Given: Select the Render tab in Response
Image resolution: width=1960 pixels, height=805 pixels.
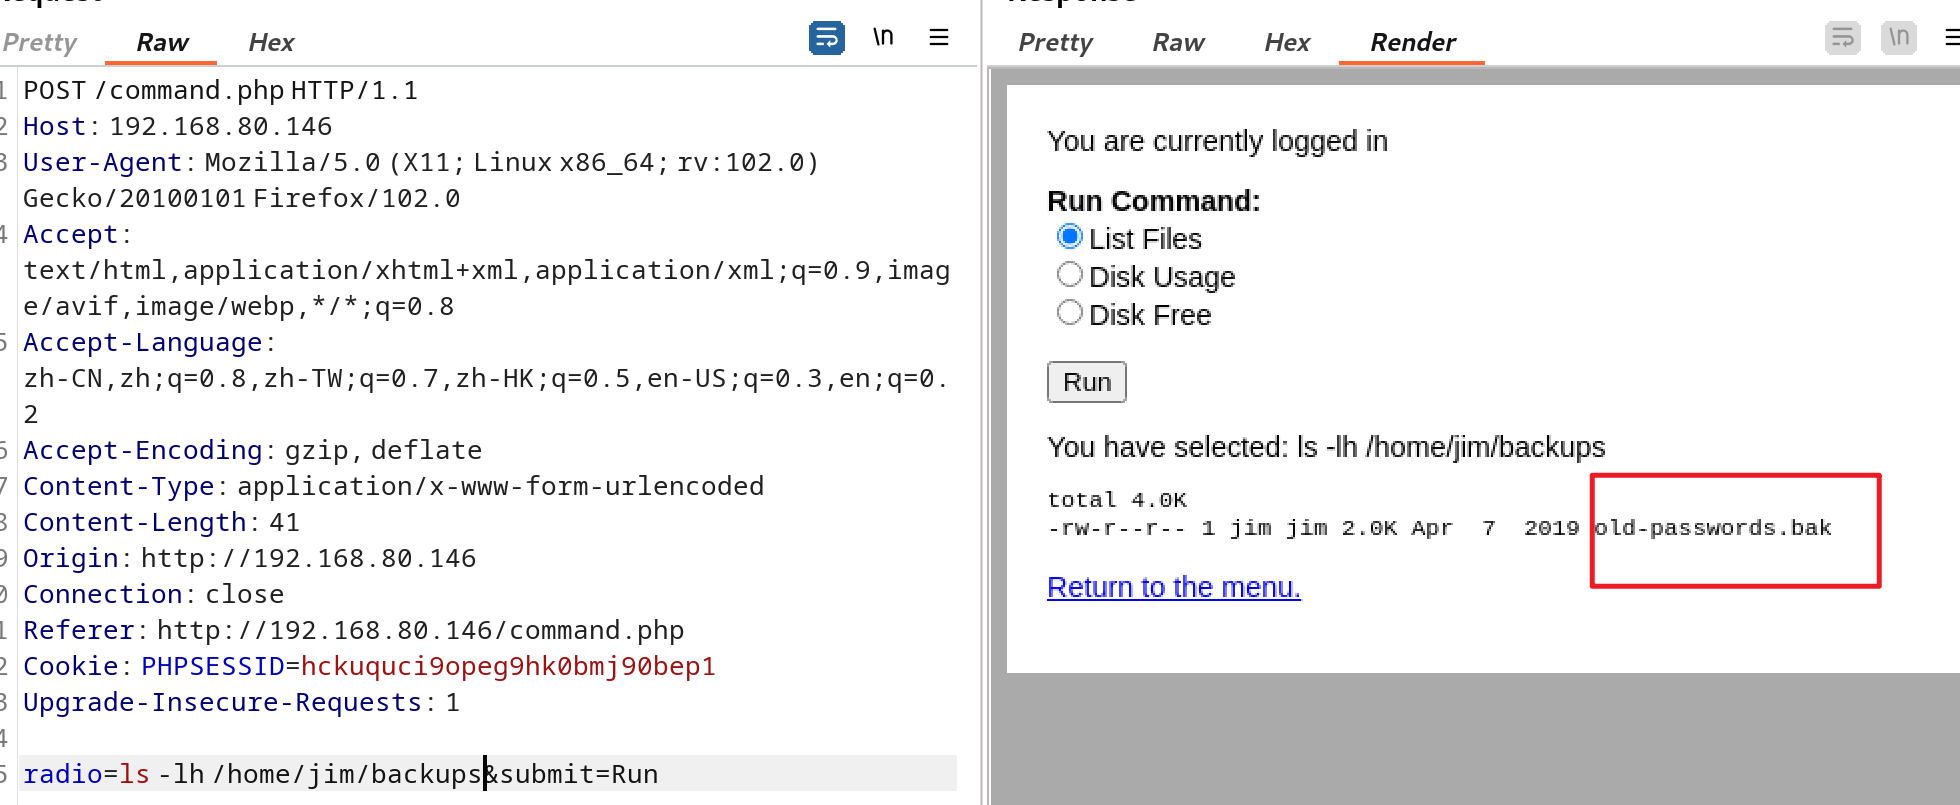Looking at the screenshot, I should (x=1412, y=42).
